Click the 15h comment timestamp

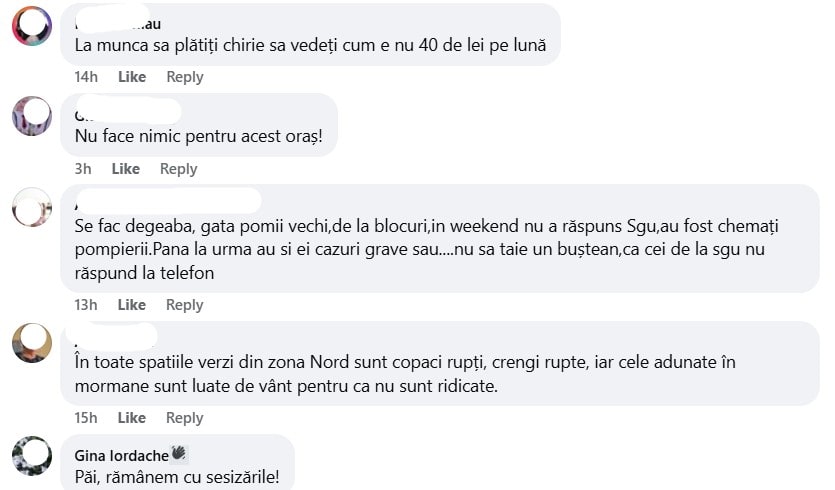(x=87, y=418)
